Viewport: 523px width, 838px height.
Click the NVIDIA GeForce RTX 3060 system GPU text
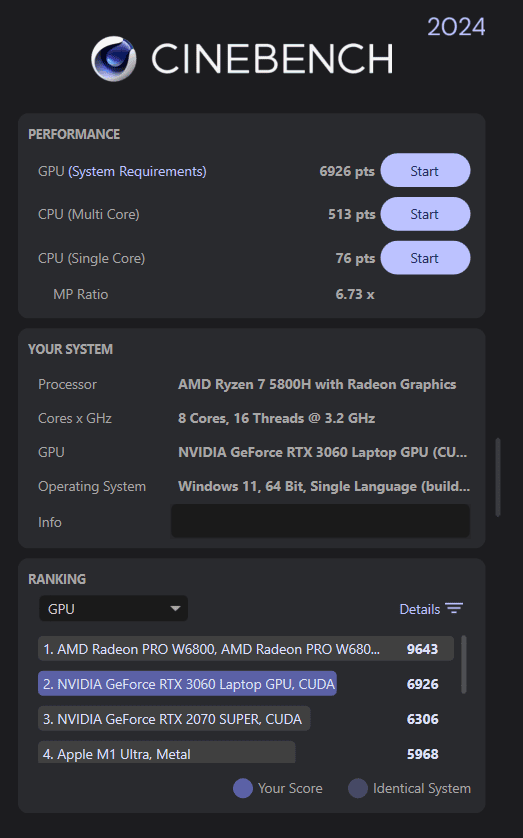pos(323,452)
